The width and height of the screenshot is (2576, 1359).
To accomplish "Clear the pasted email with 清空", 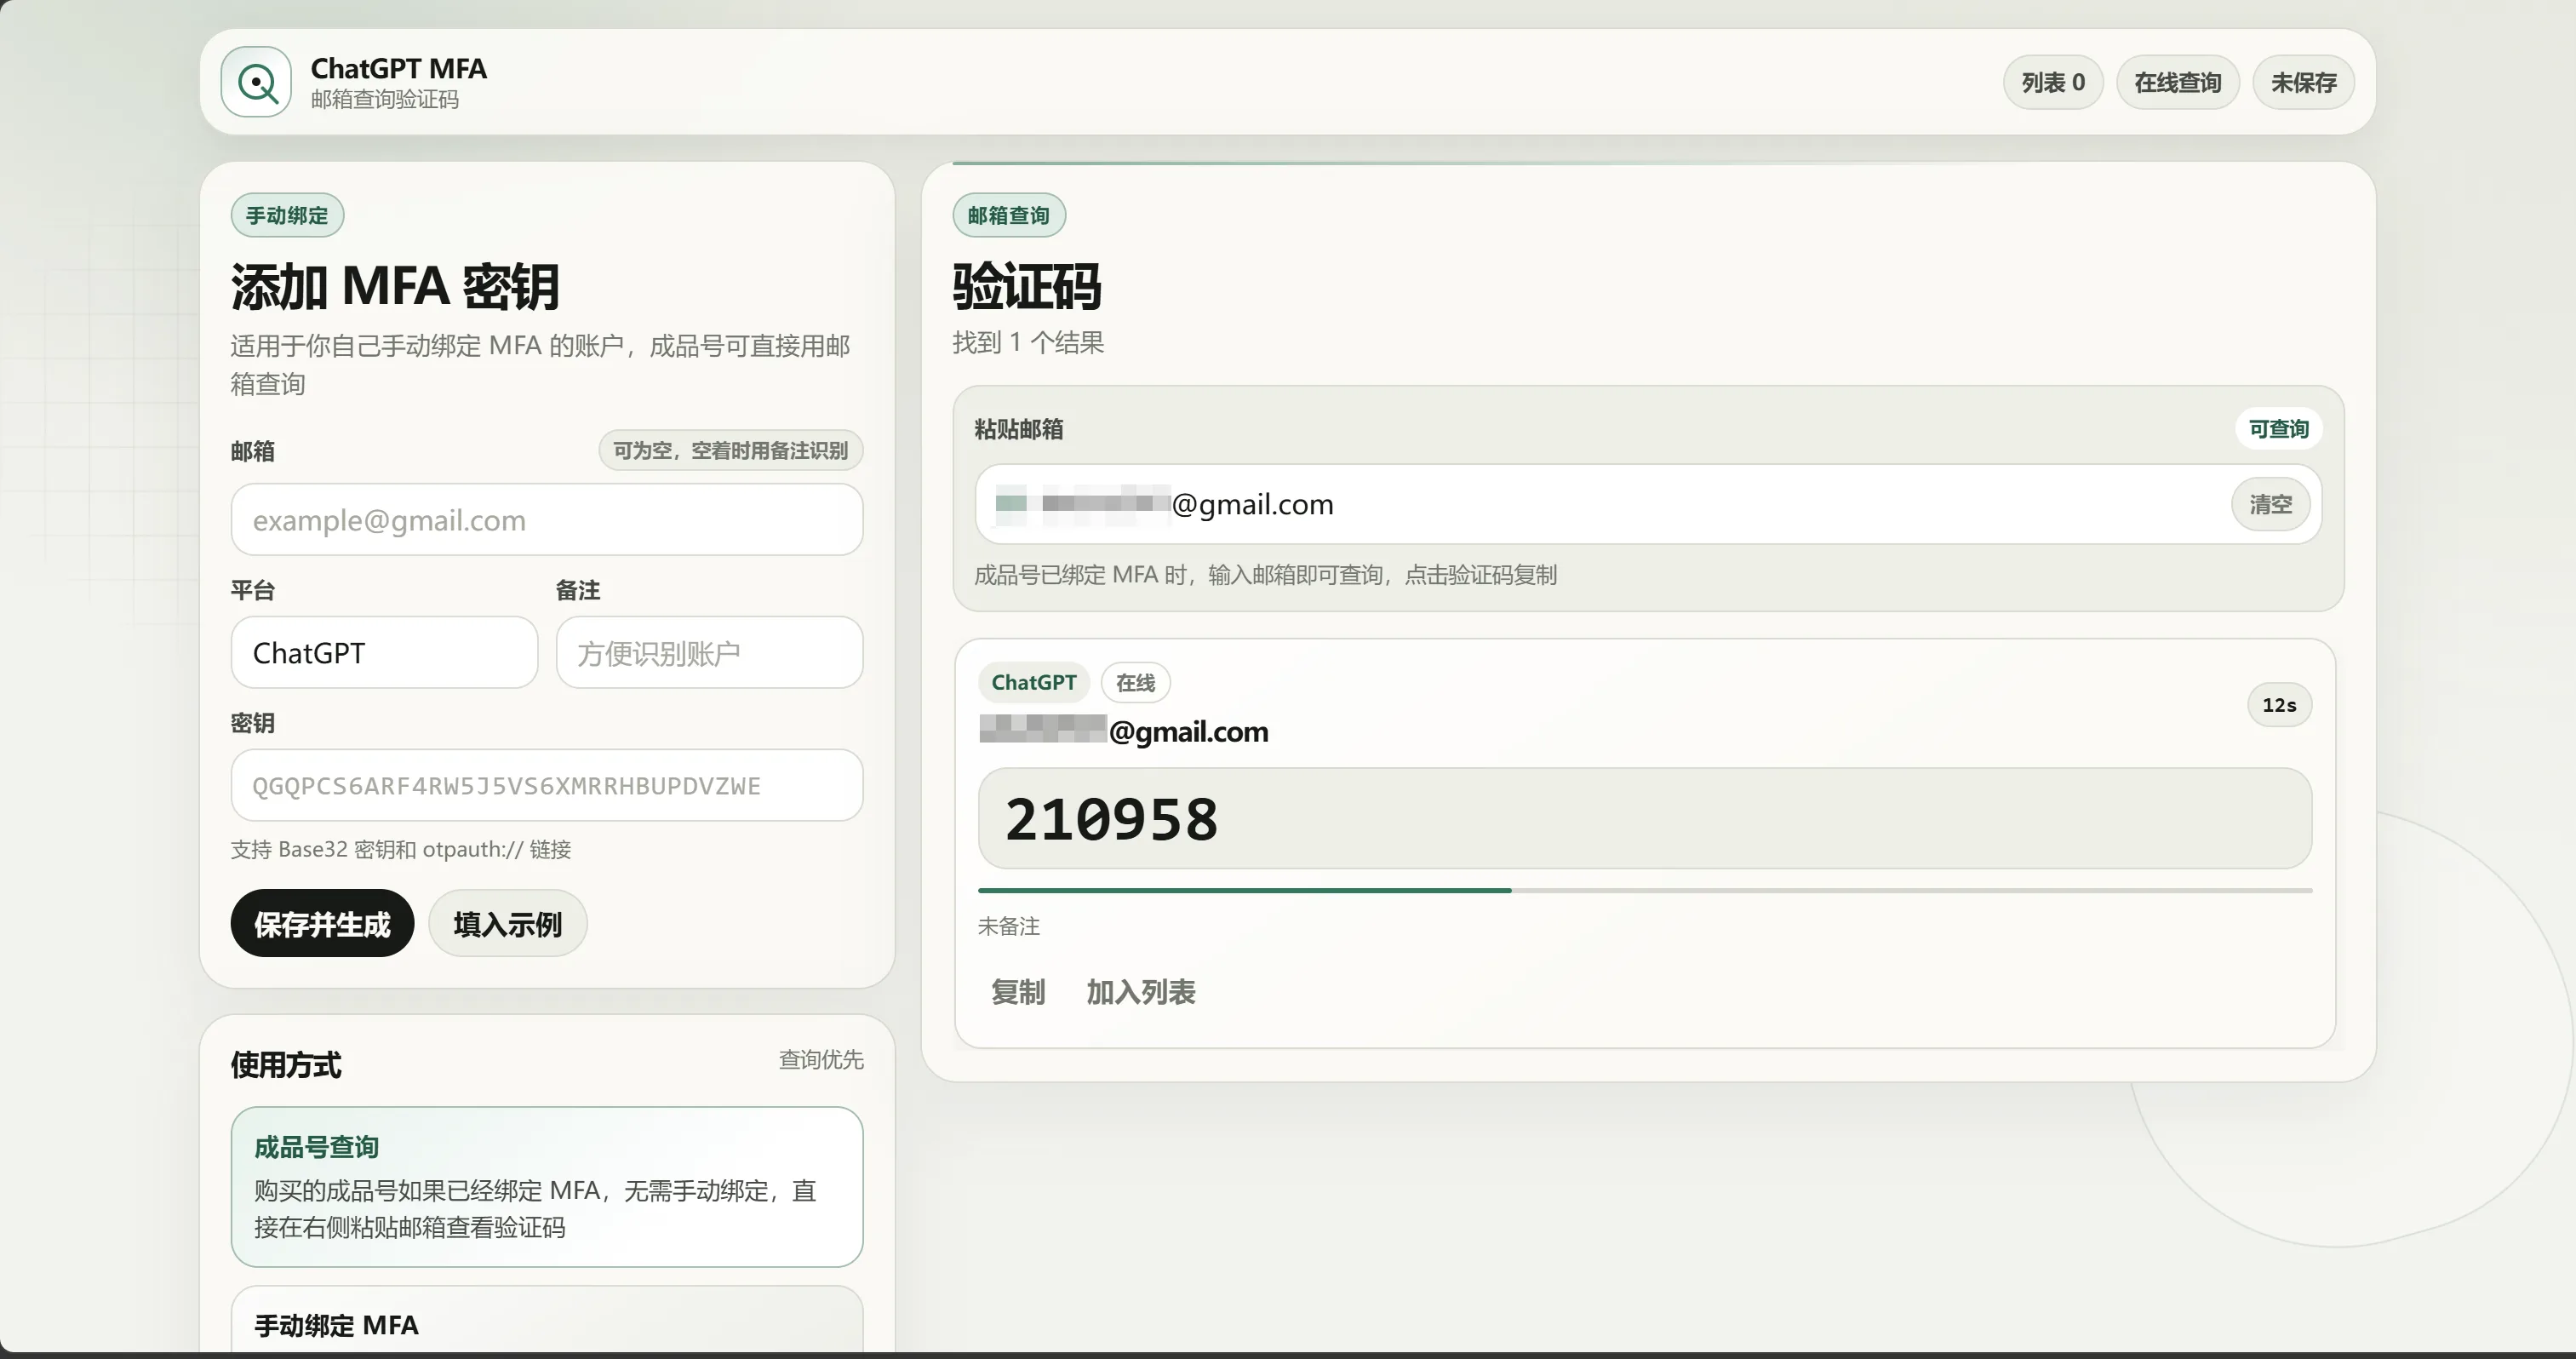I will [2271, 504].
